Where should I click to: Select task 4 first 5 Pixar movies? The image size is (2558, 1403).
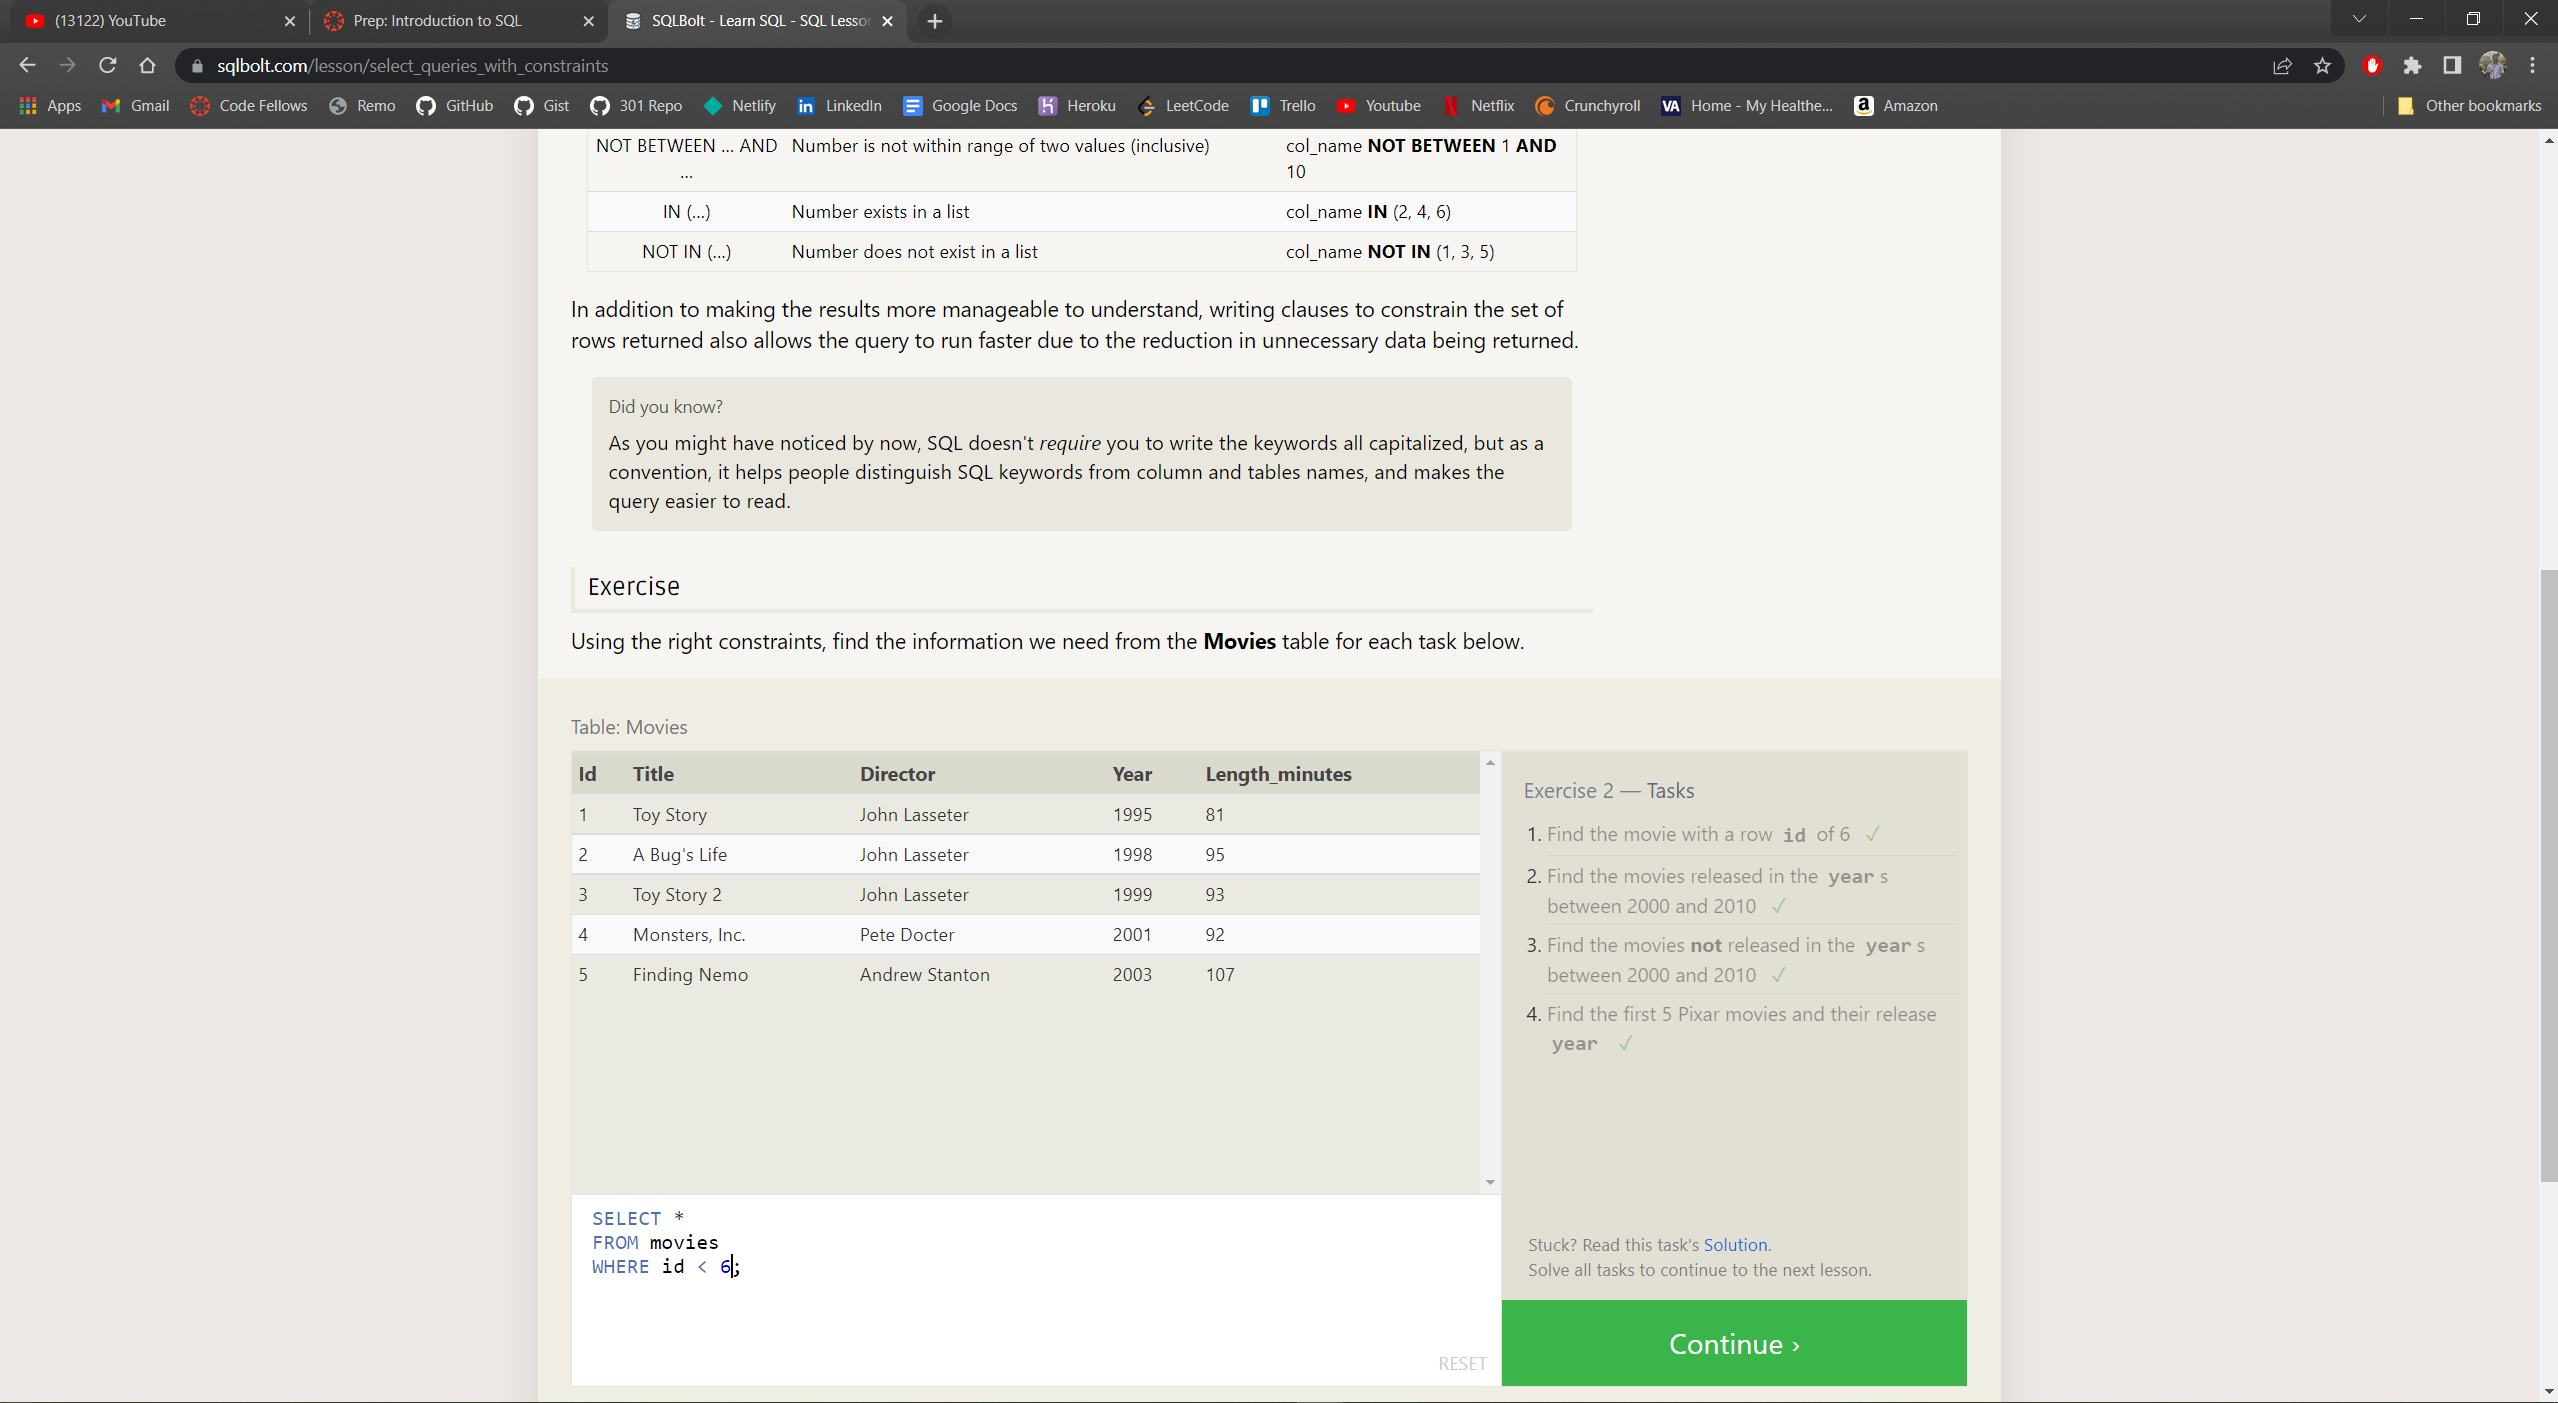[x=1741, y=1028]
